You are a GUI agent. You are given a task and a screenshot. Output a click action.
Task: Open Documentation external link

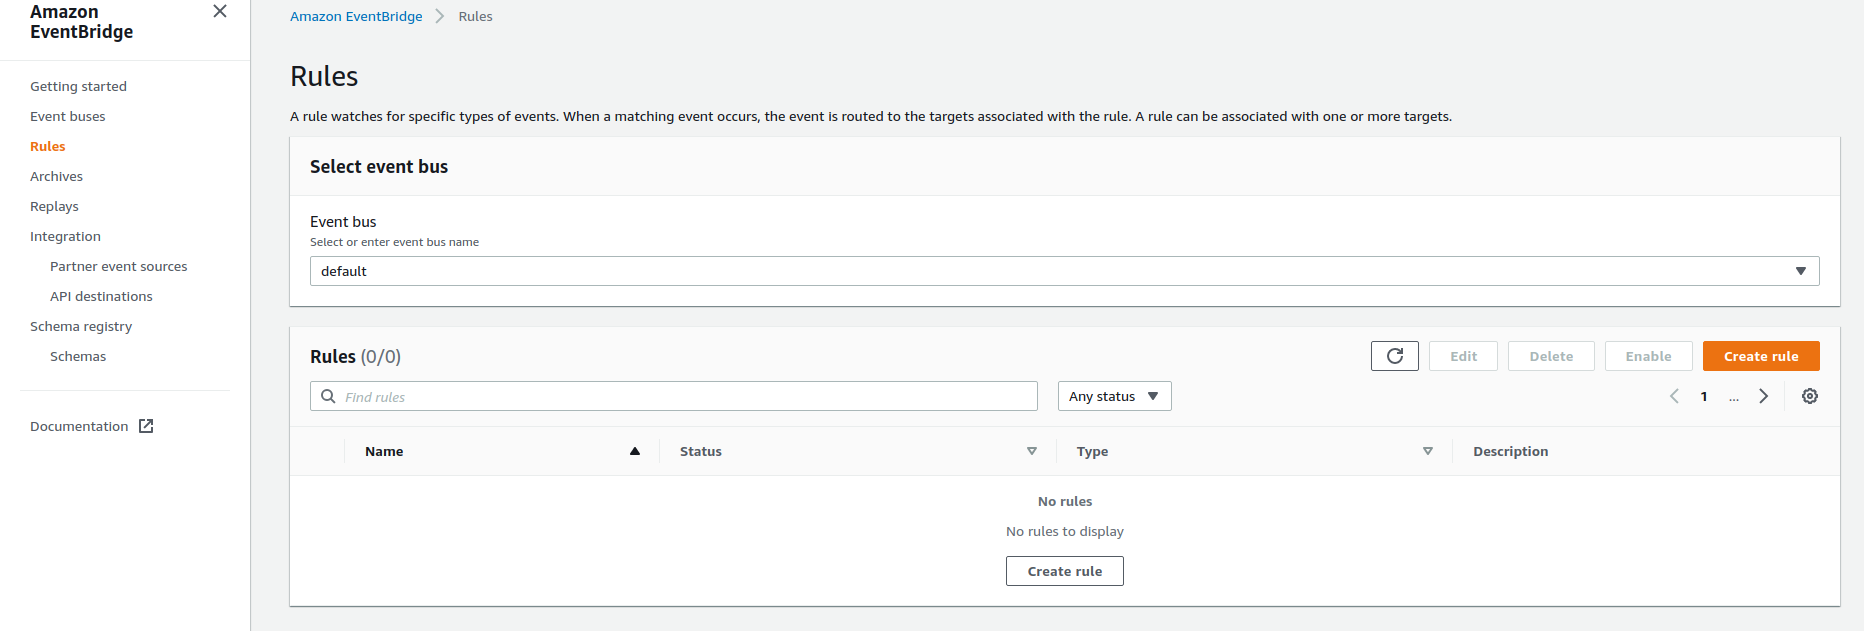[91, 426]
